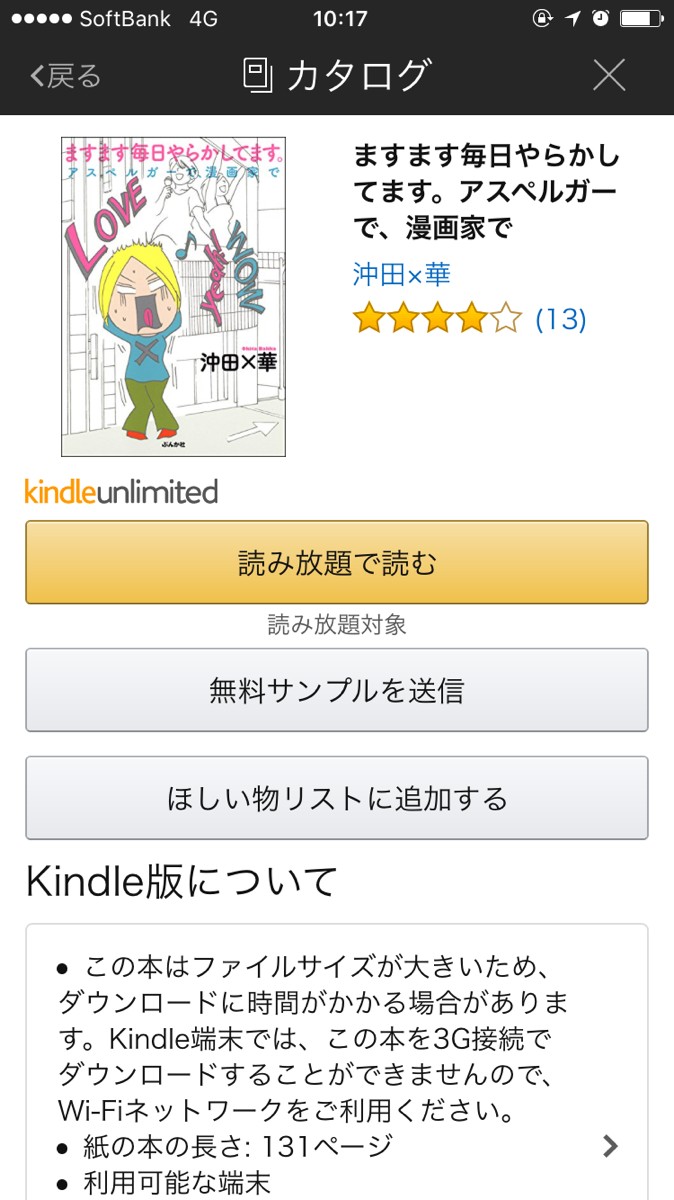Viewport: 674px width, 1200px height.
Task: View the (13) customer reviews
Action: (561, 320)
